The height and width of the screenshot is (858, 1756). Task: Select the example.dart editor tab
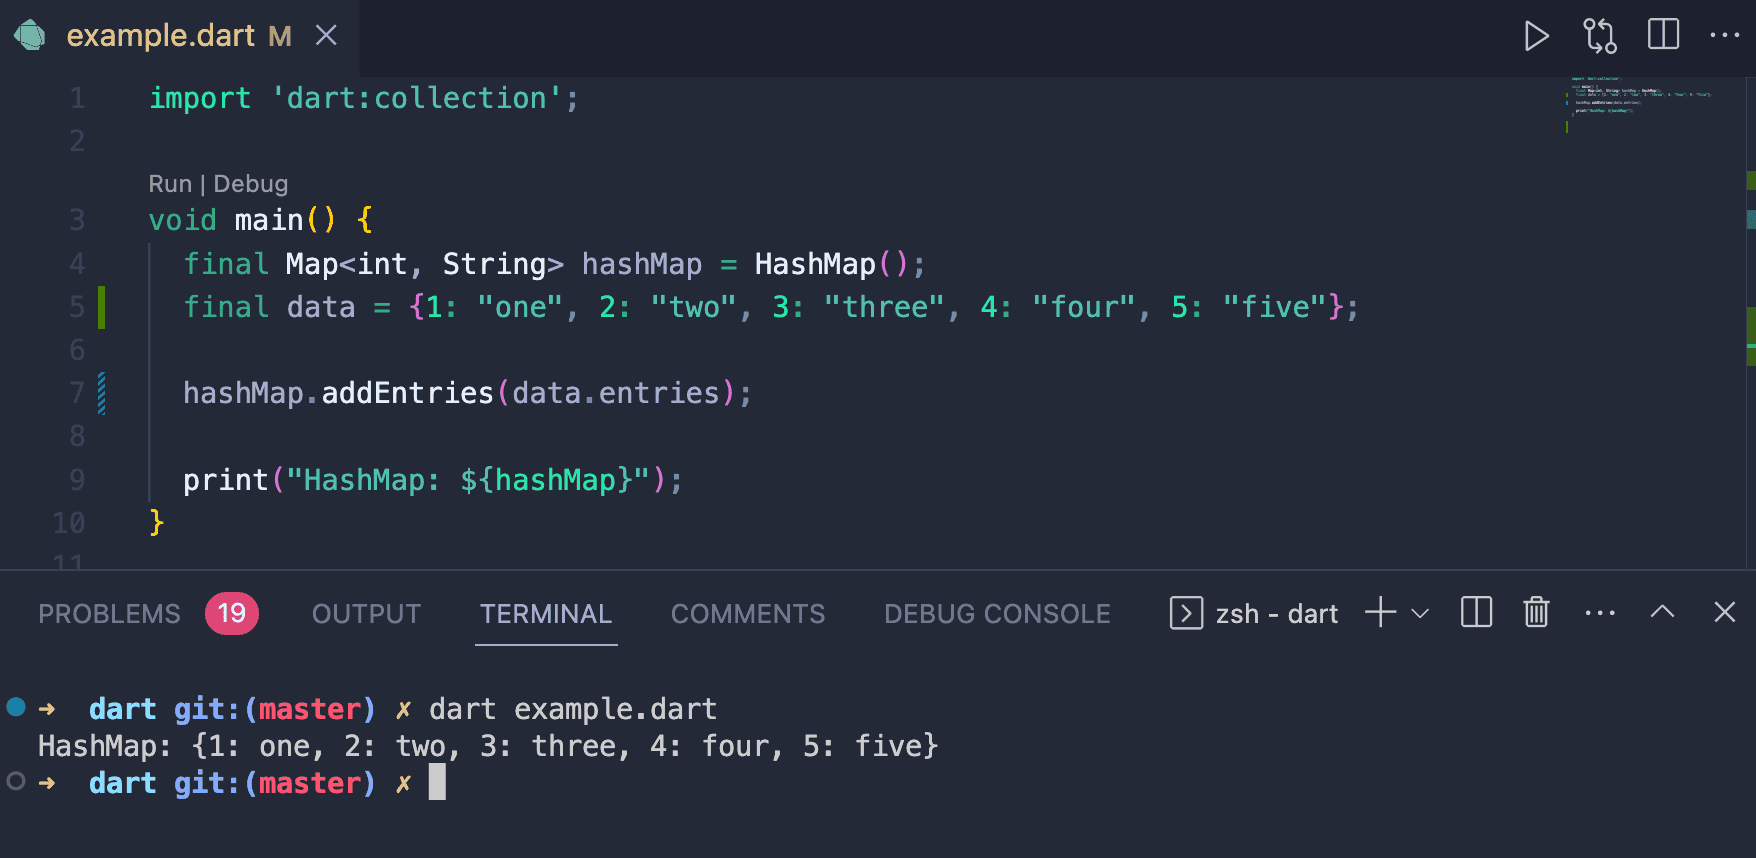180,36
